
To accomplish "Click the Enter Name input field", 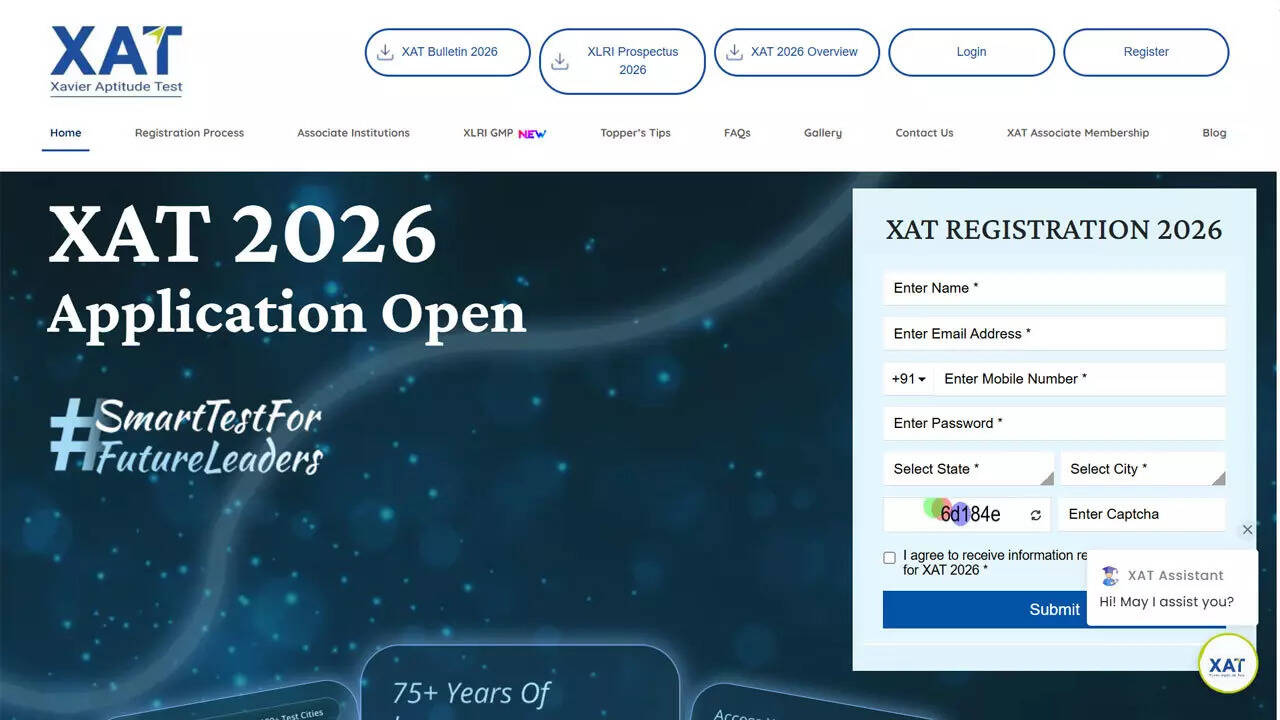I will point(1054,287).
